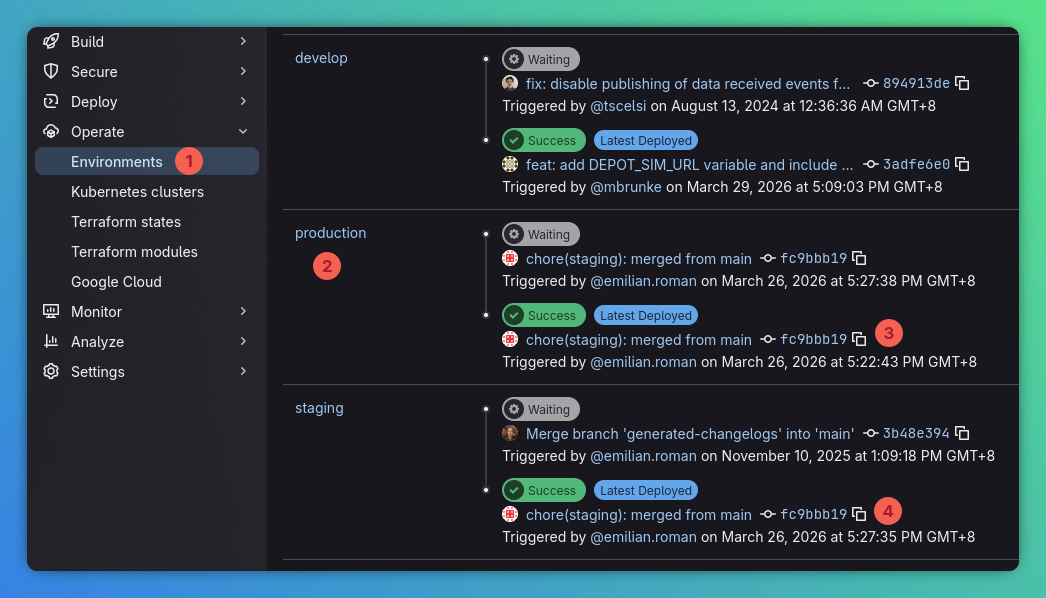Click the Deploy icon in the sidebar

[x=50, y=101]
